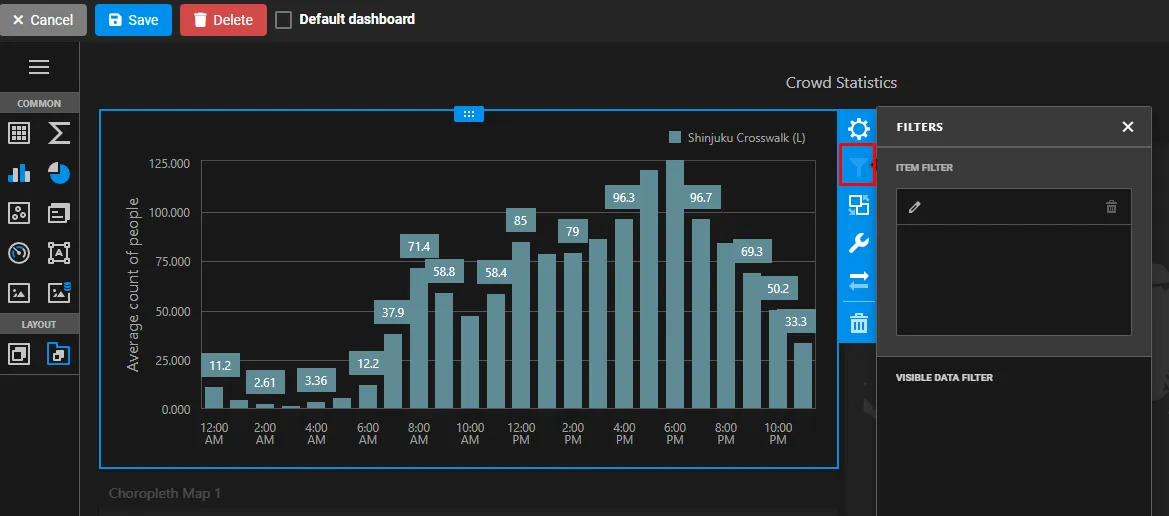The height and width of the screenshot is (516, 1169).
Task: Add a Text Box item
Action: pos(59,253)
